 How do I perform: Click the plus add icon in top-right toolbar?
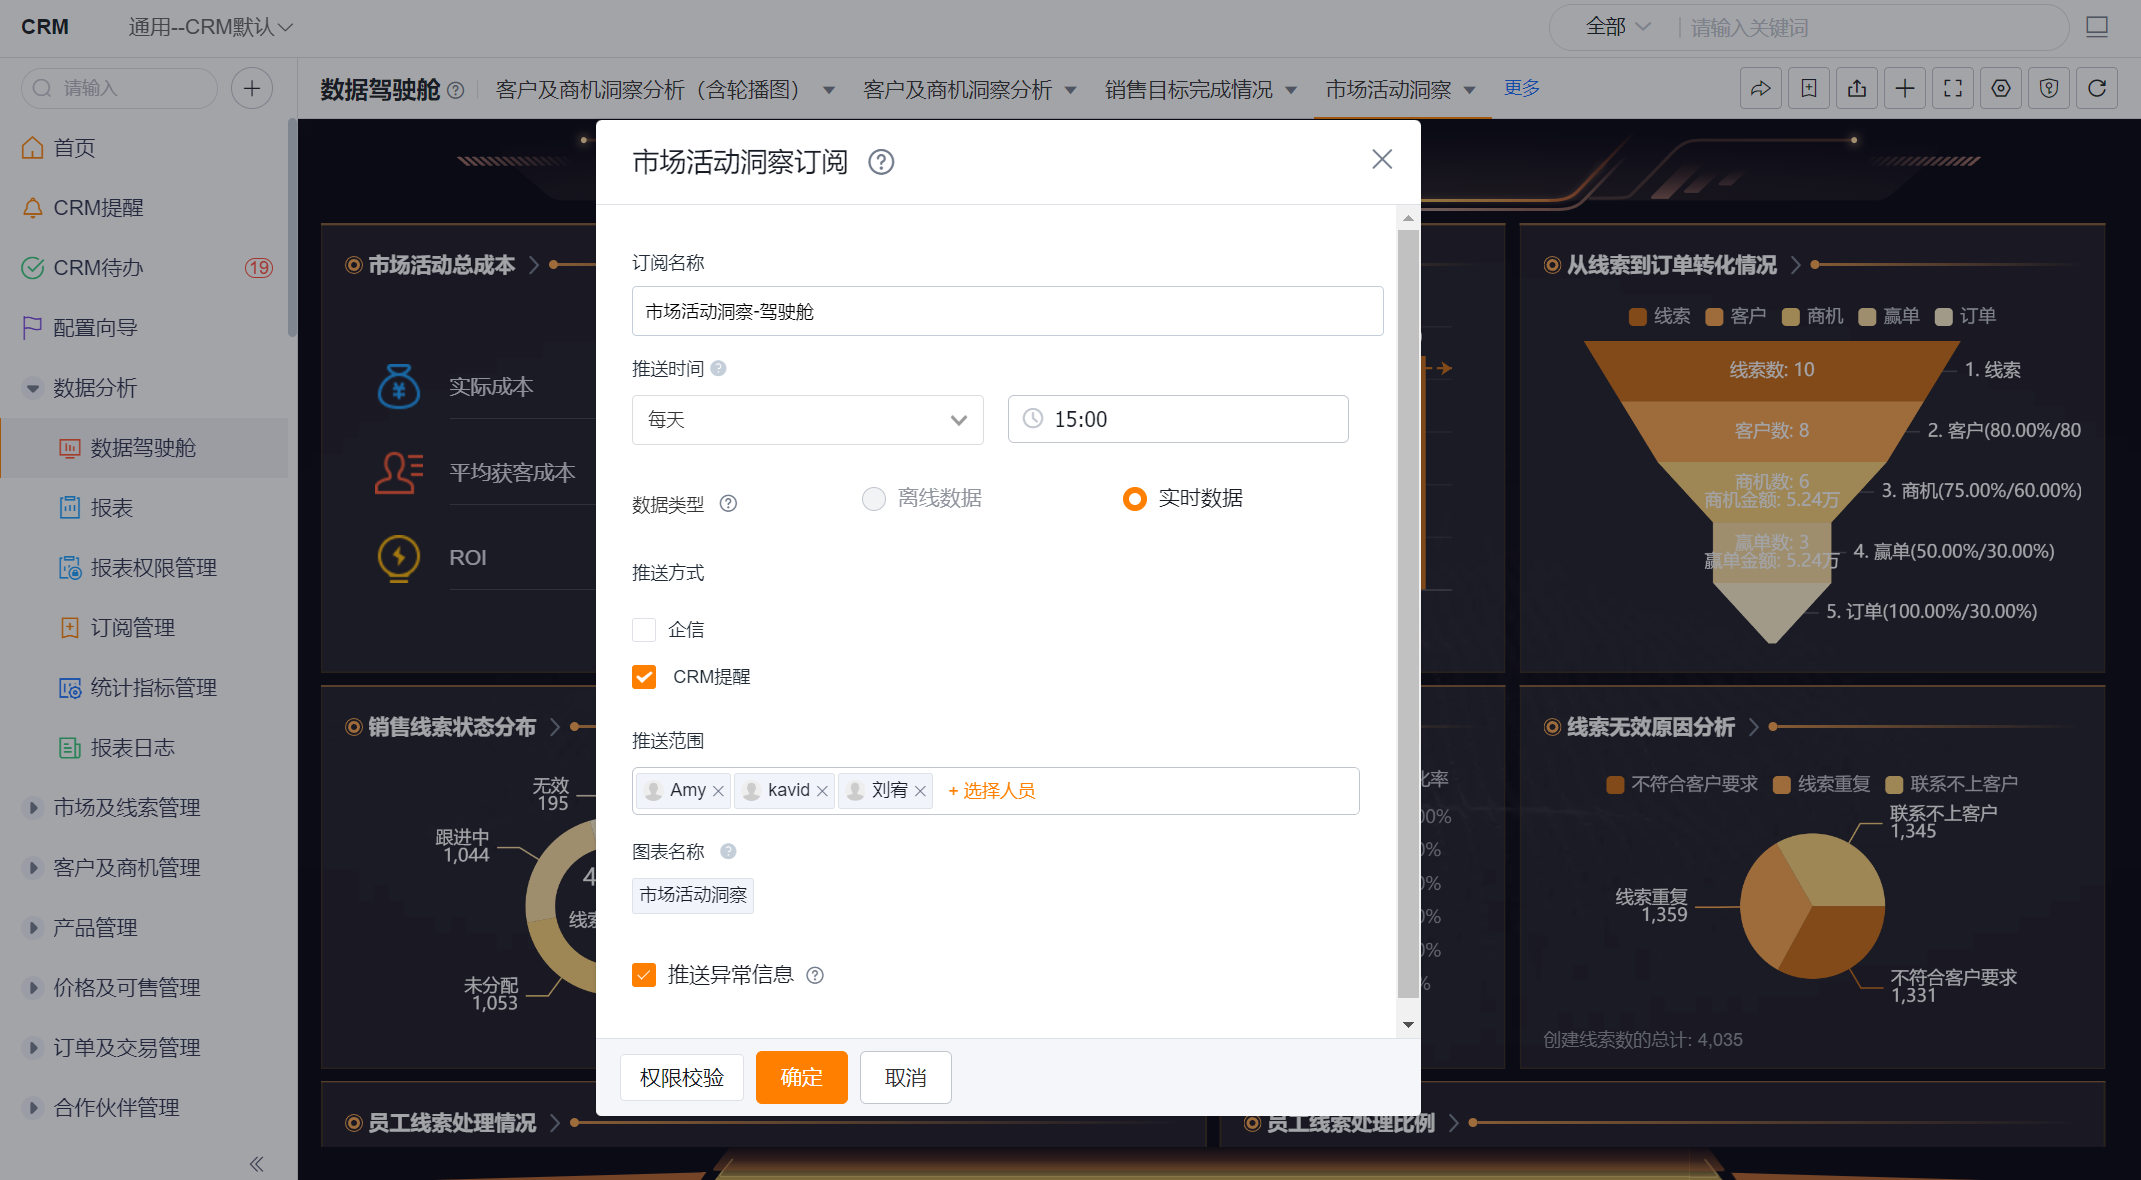(x=1904, y=89)
